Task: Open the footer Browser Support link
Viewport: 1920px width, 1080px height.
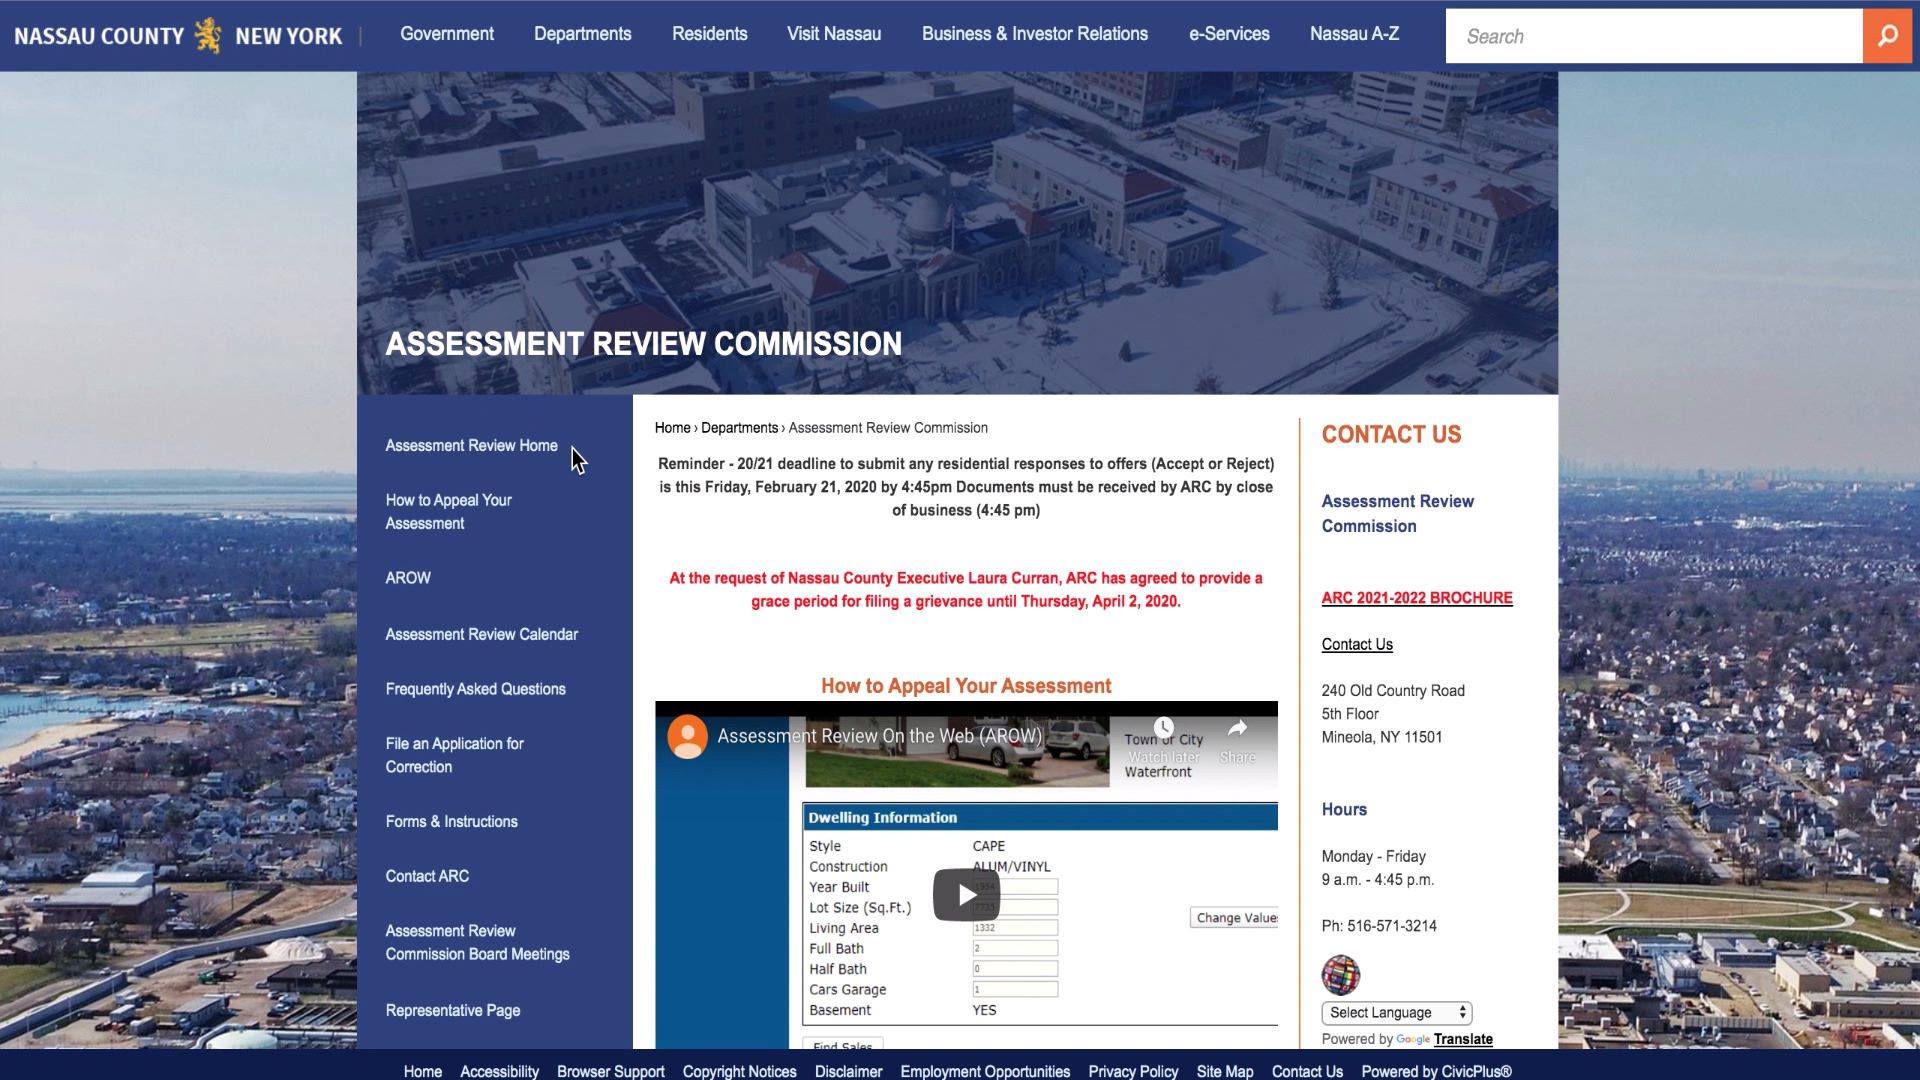Action: [611, 1072]
